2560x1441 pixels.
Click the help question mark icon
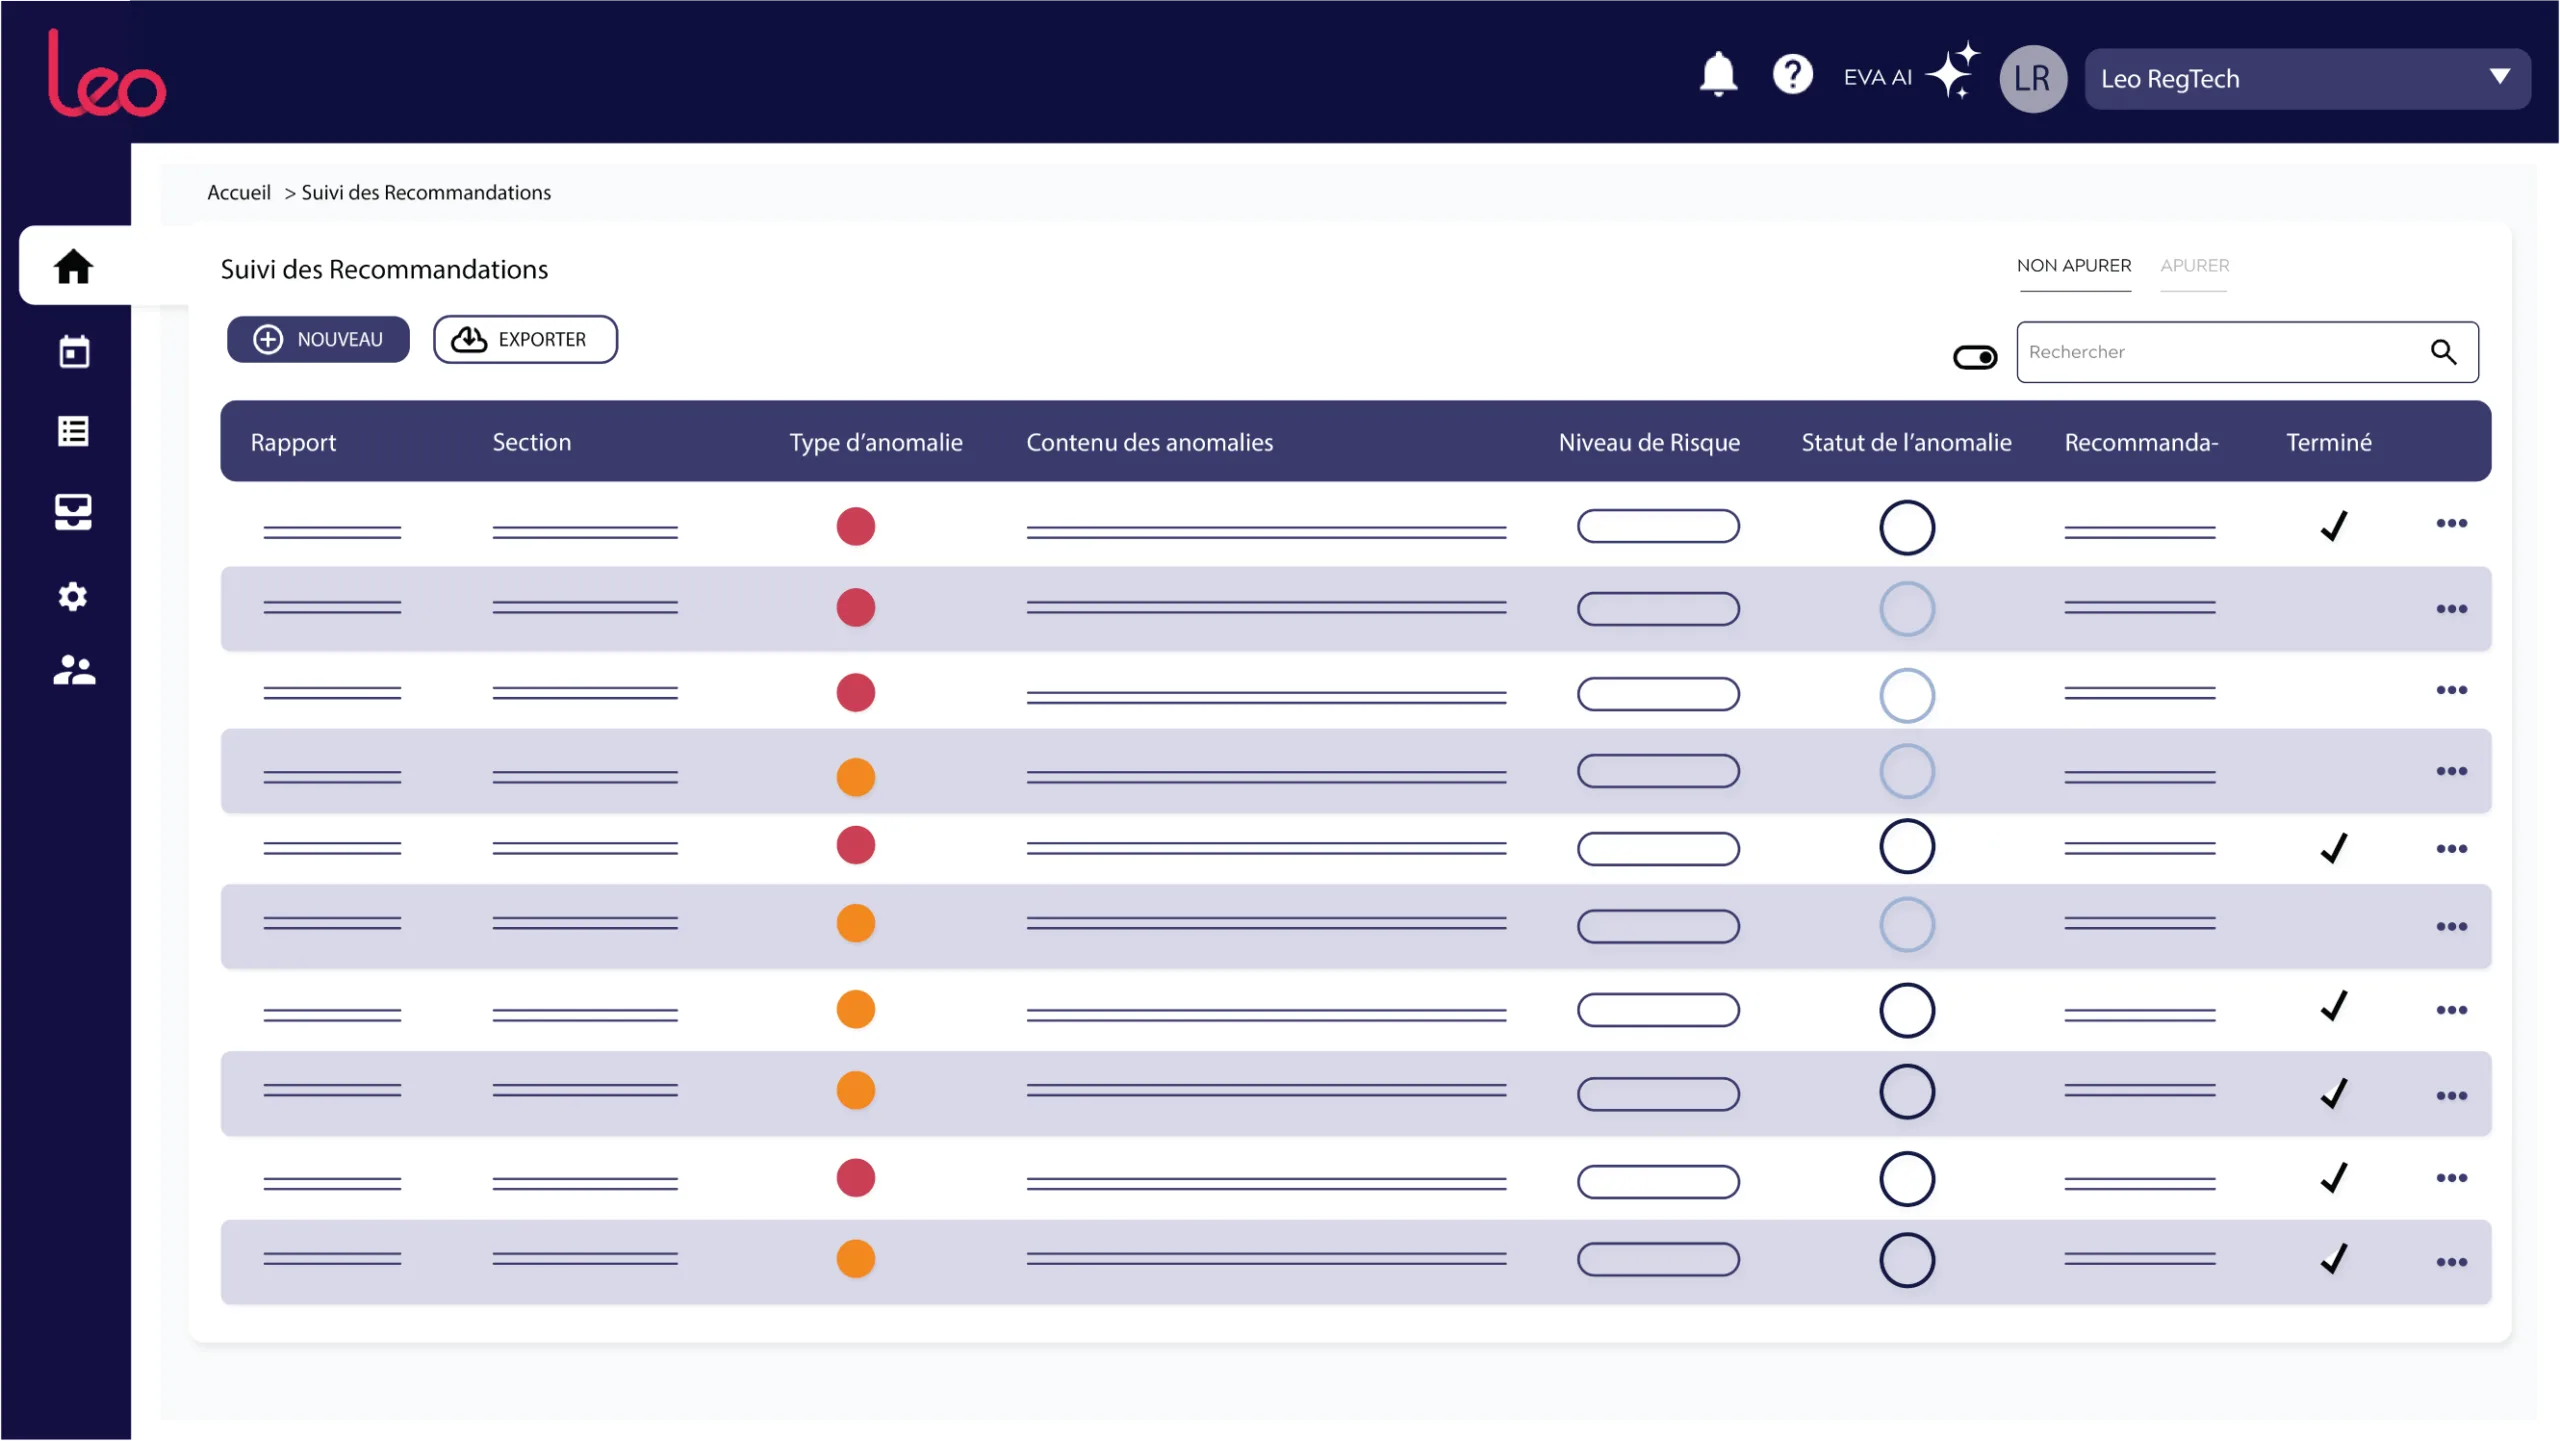[1792, 74]
